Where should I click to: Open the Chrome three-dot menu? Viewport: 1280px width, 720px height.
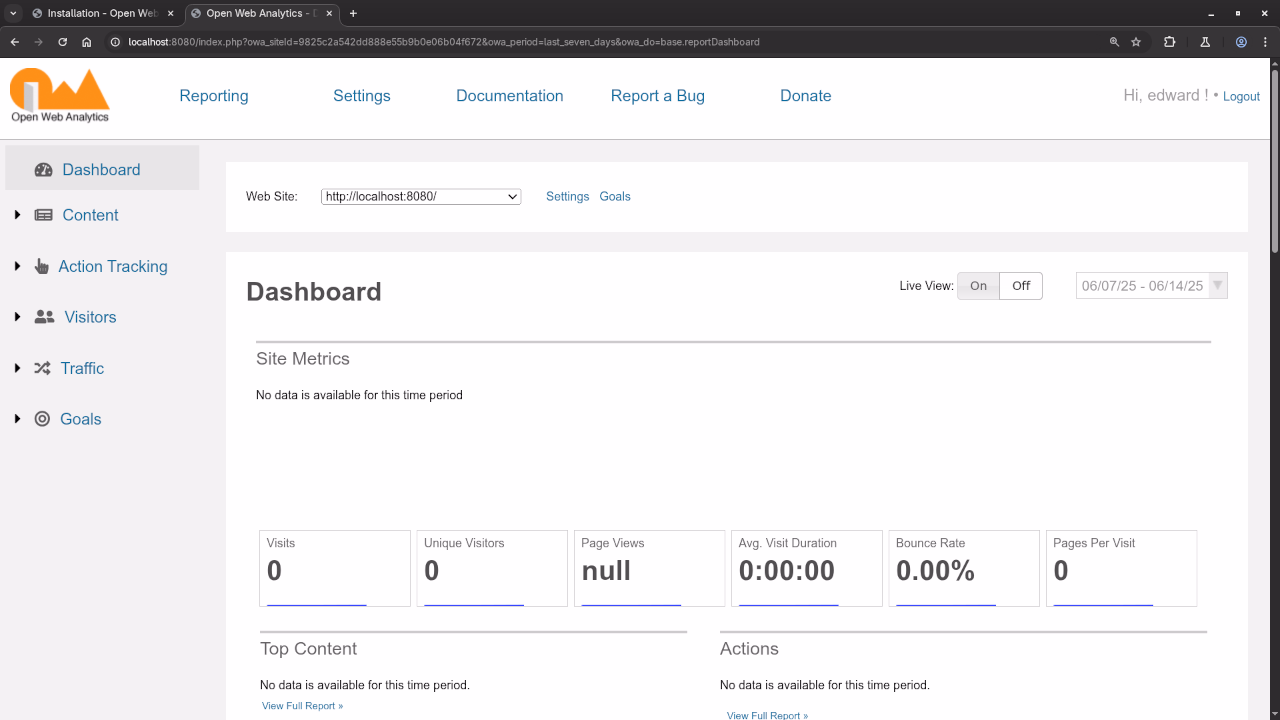point(1265,42)
